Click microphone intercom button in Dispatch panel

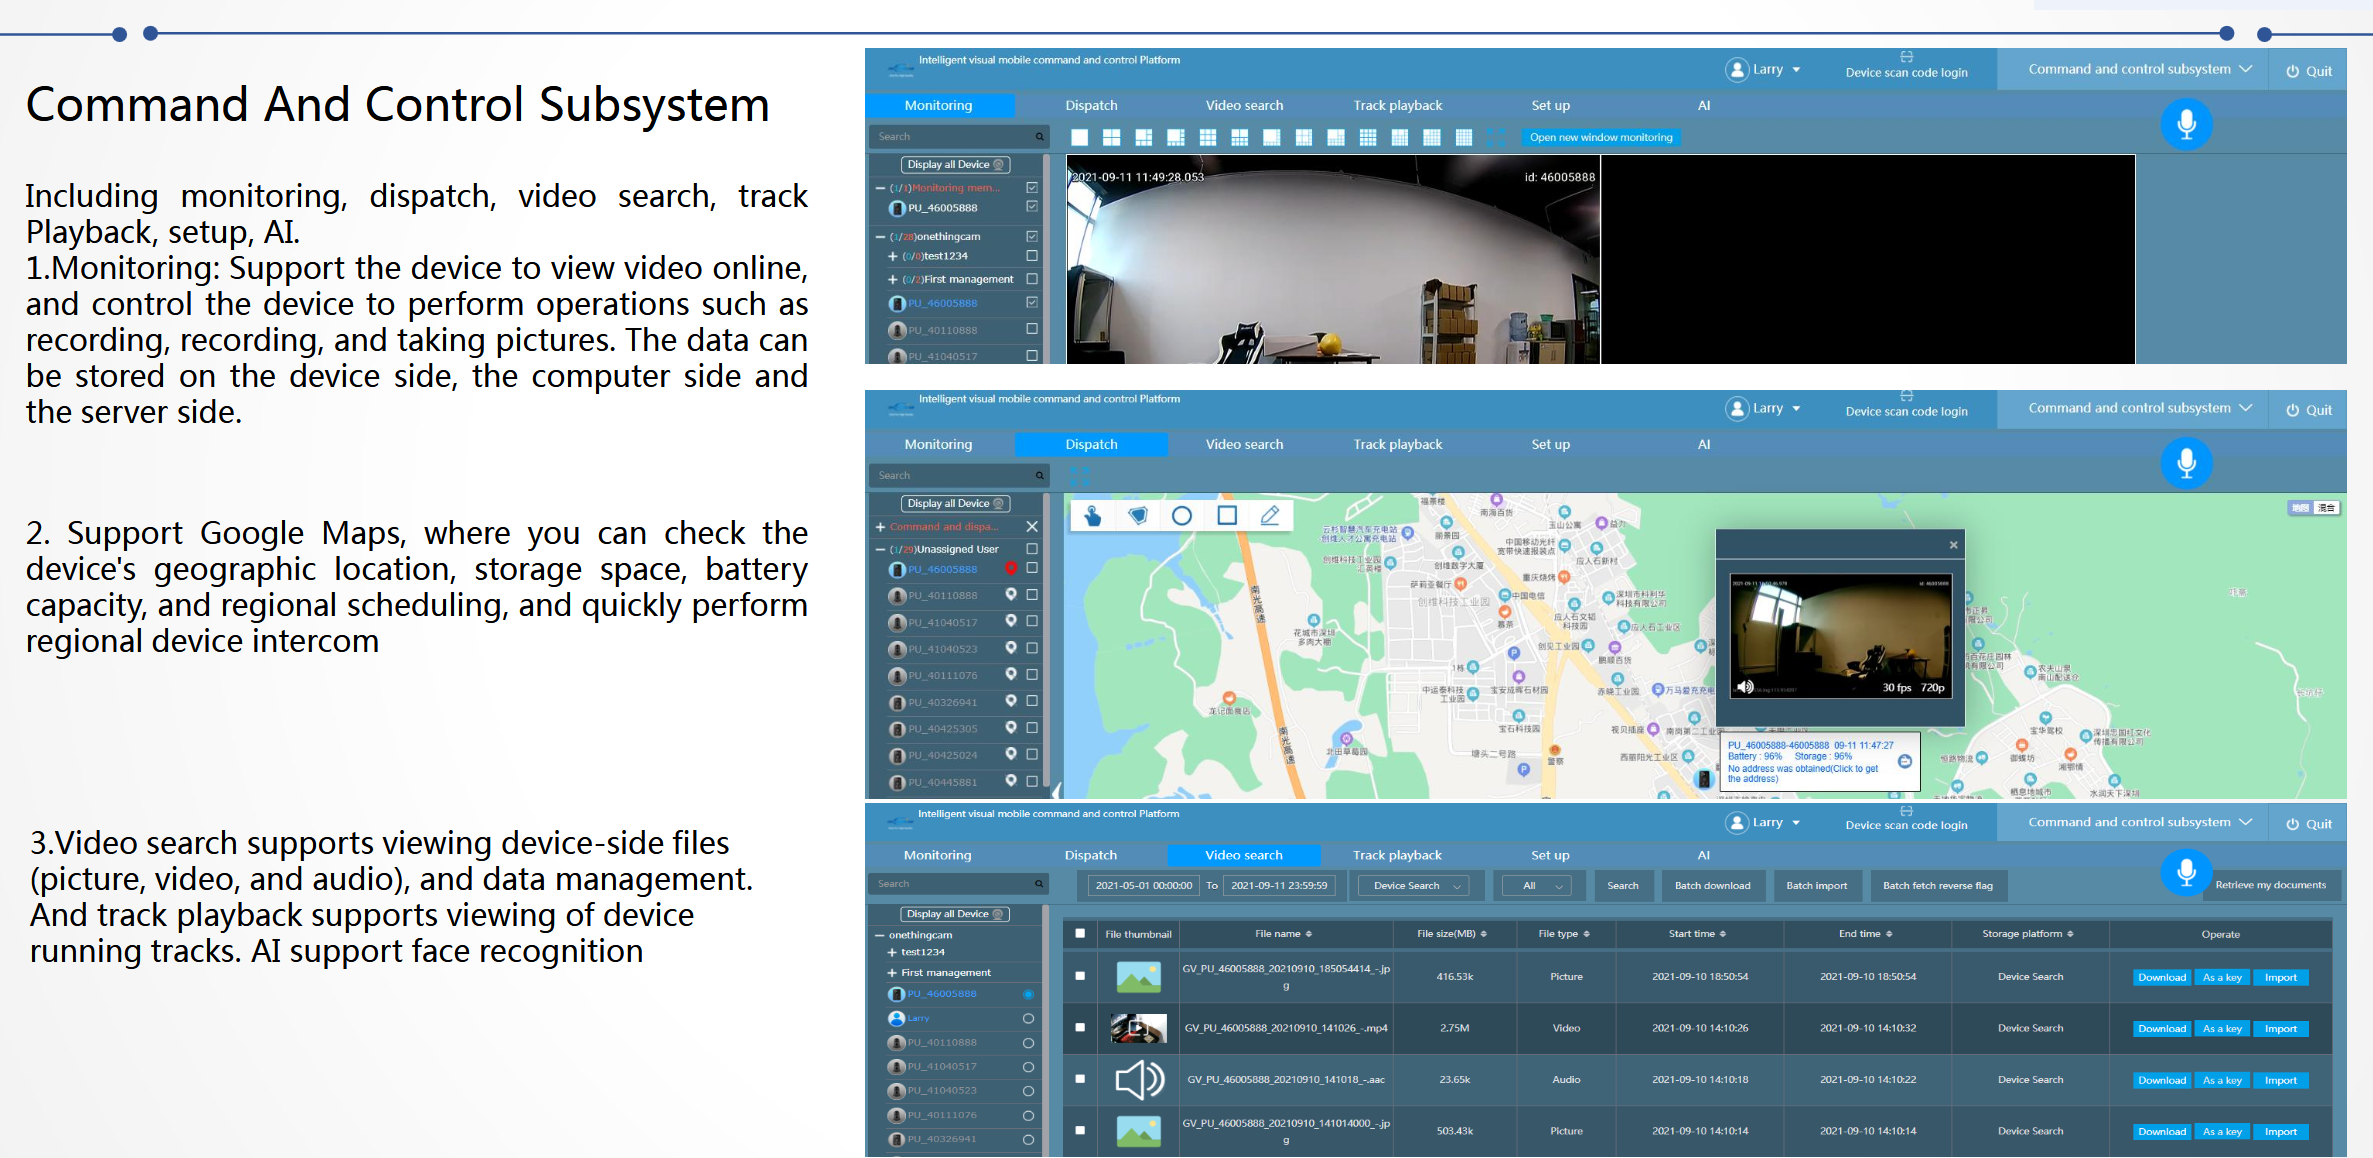[2186, 463]
